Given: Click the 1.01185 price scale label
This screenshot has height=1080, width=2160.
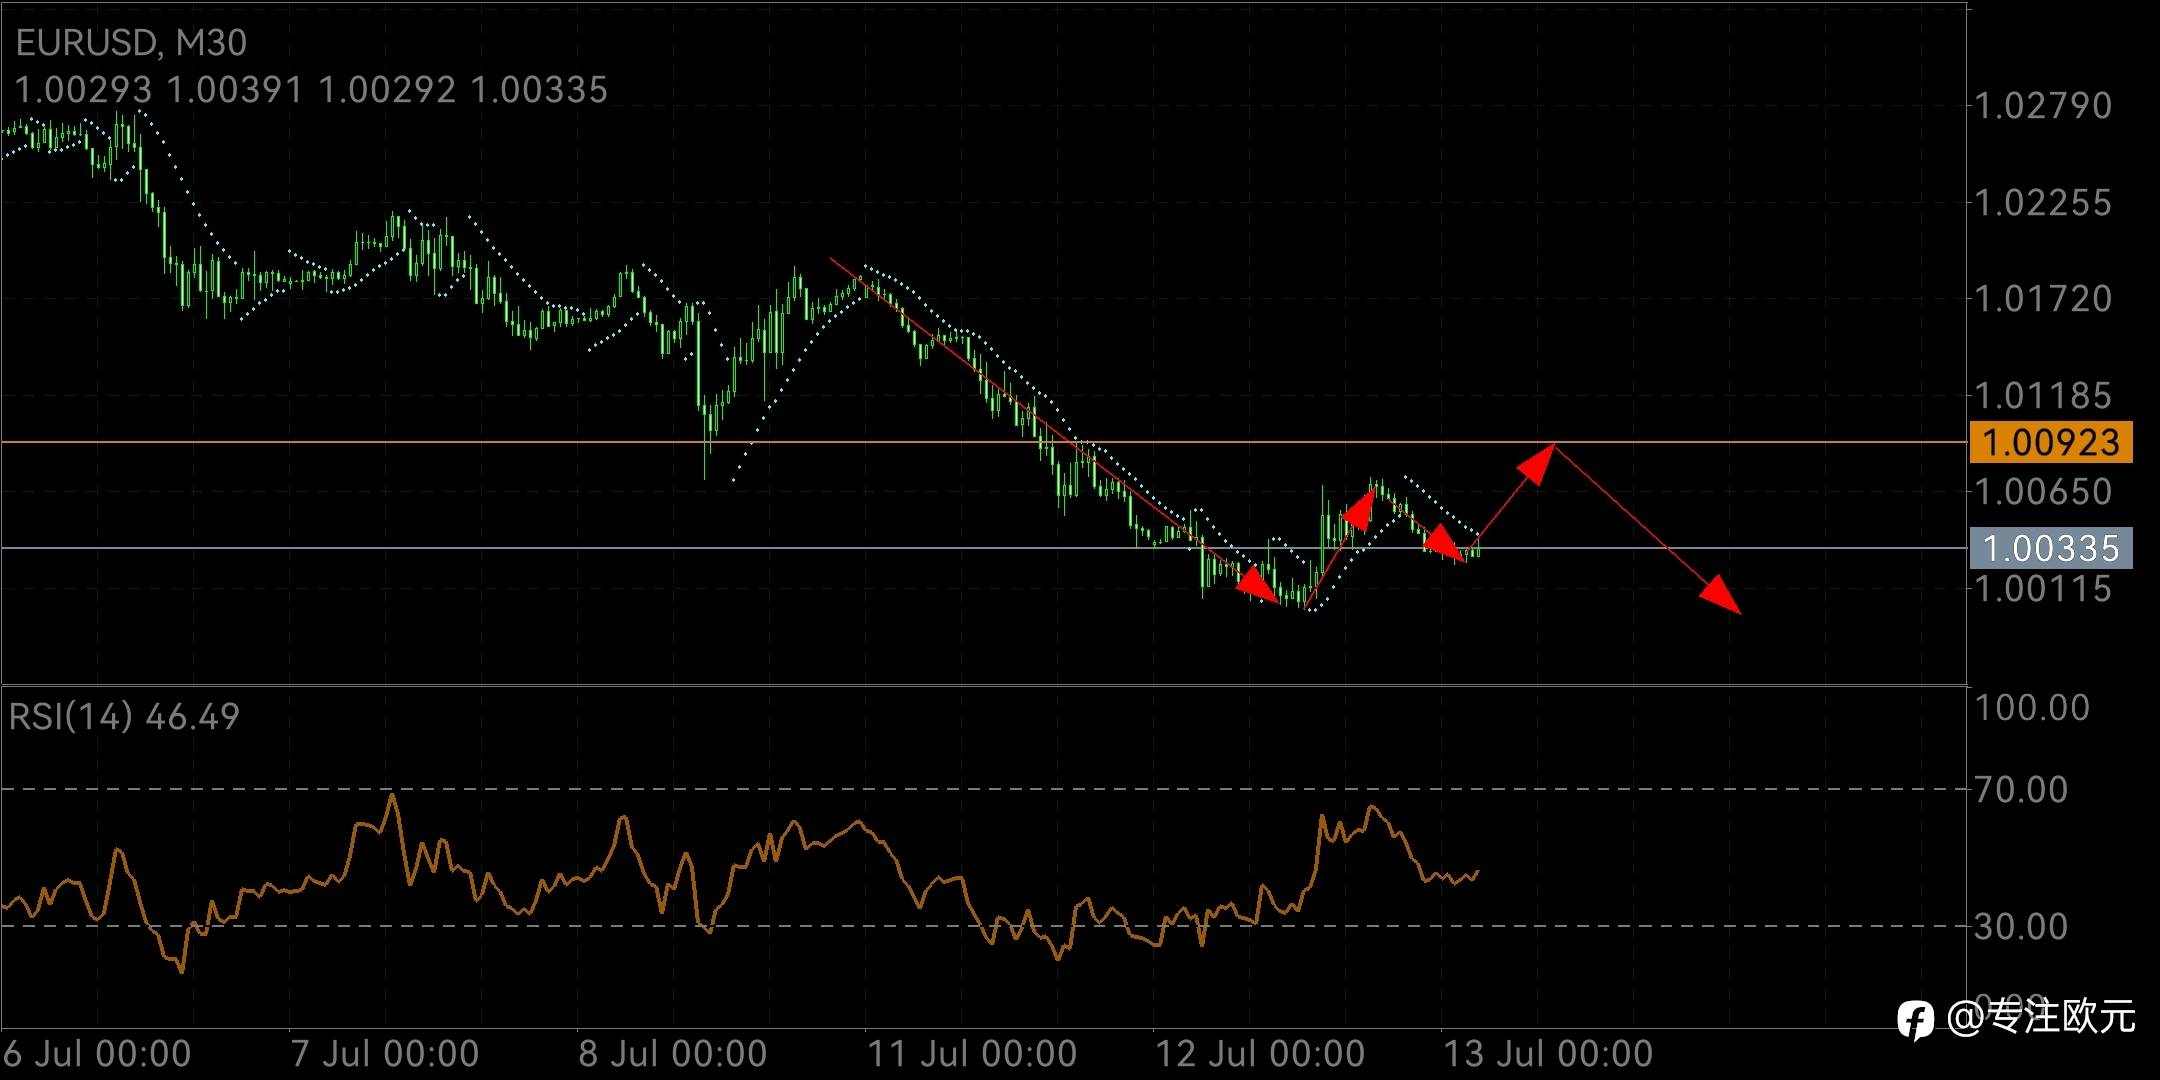Looking at the screenshot, I should coord(2042,396).
